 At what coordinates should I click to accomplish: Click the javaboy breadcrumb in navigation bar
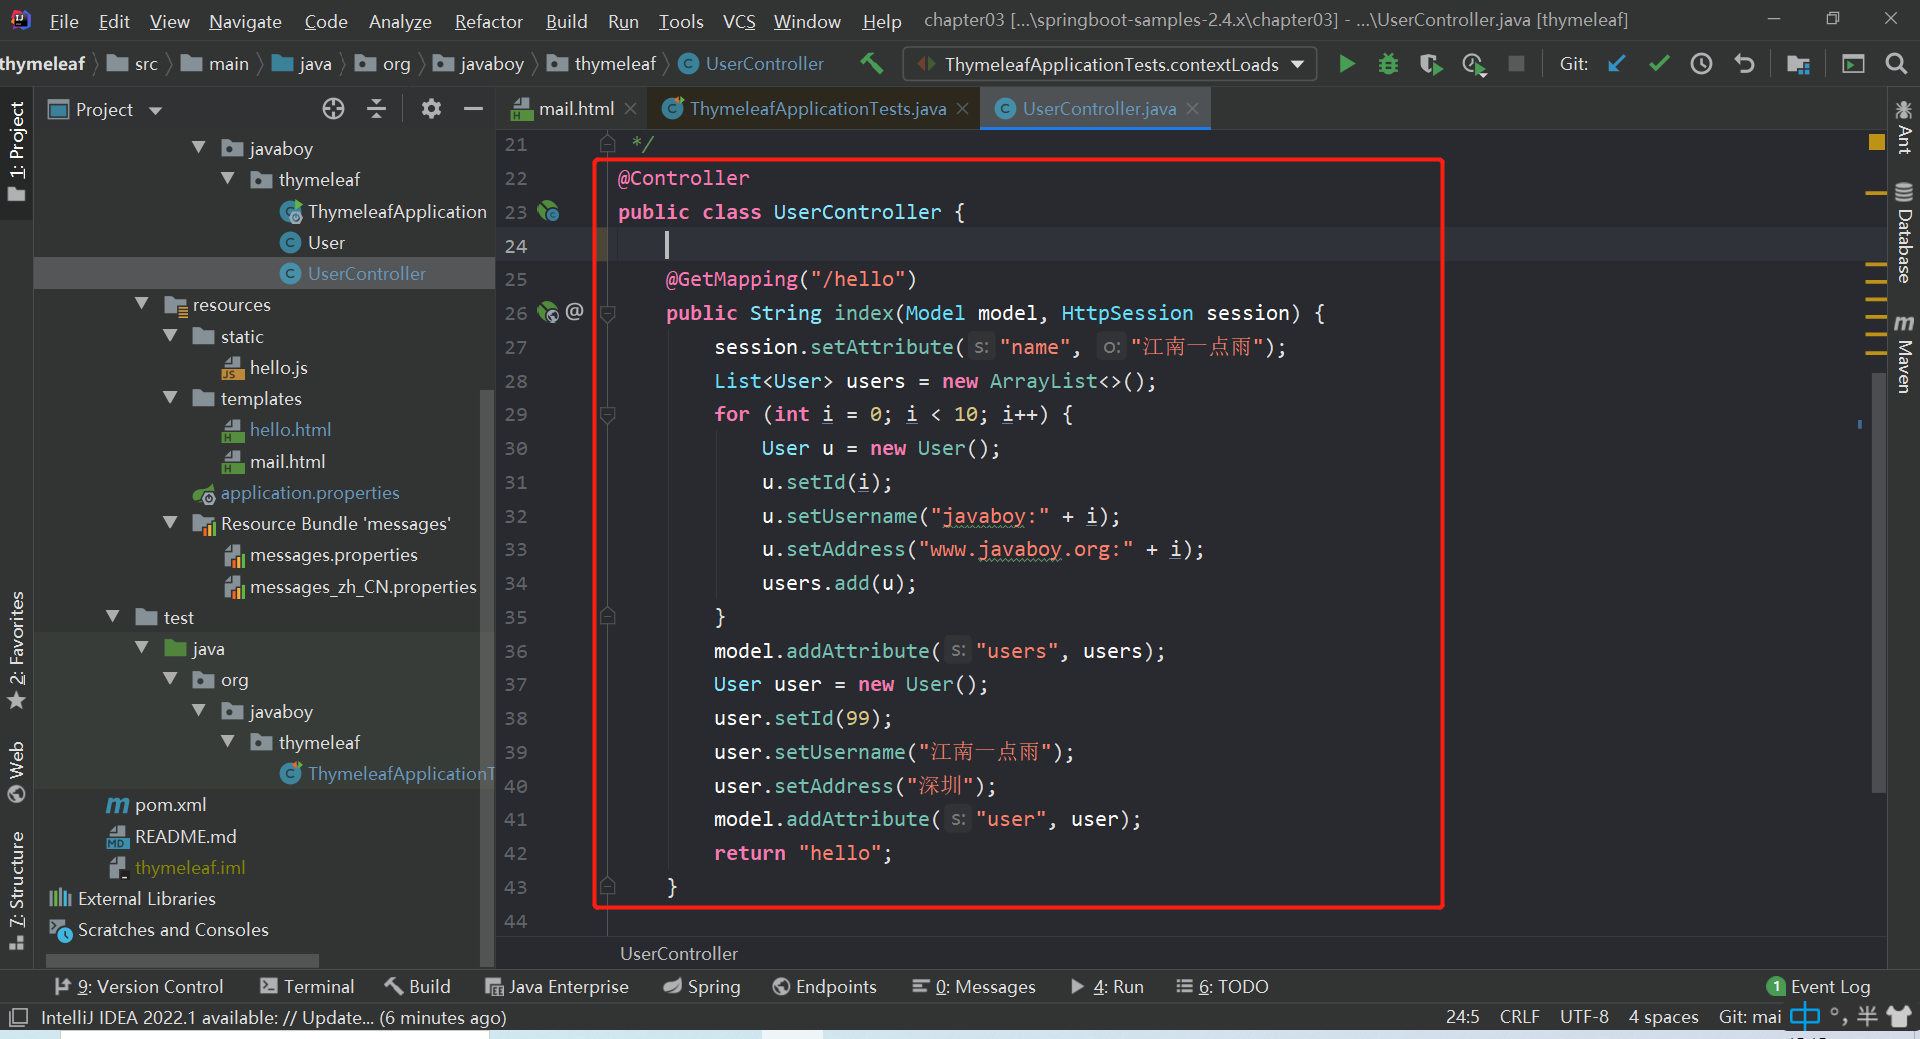479,64
